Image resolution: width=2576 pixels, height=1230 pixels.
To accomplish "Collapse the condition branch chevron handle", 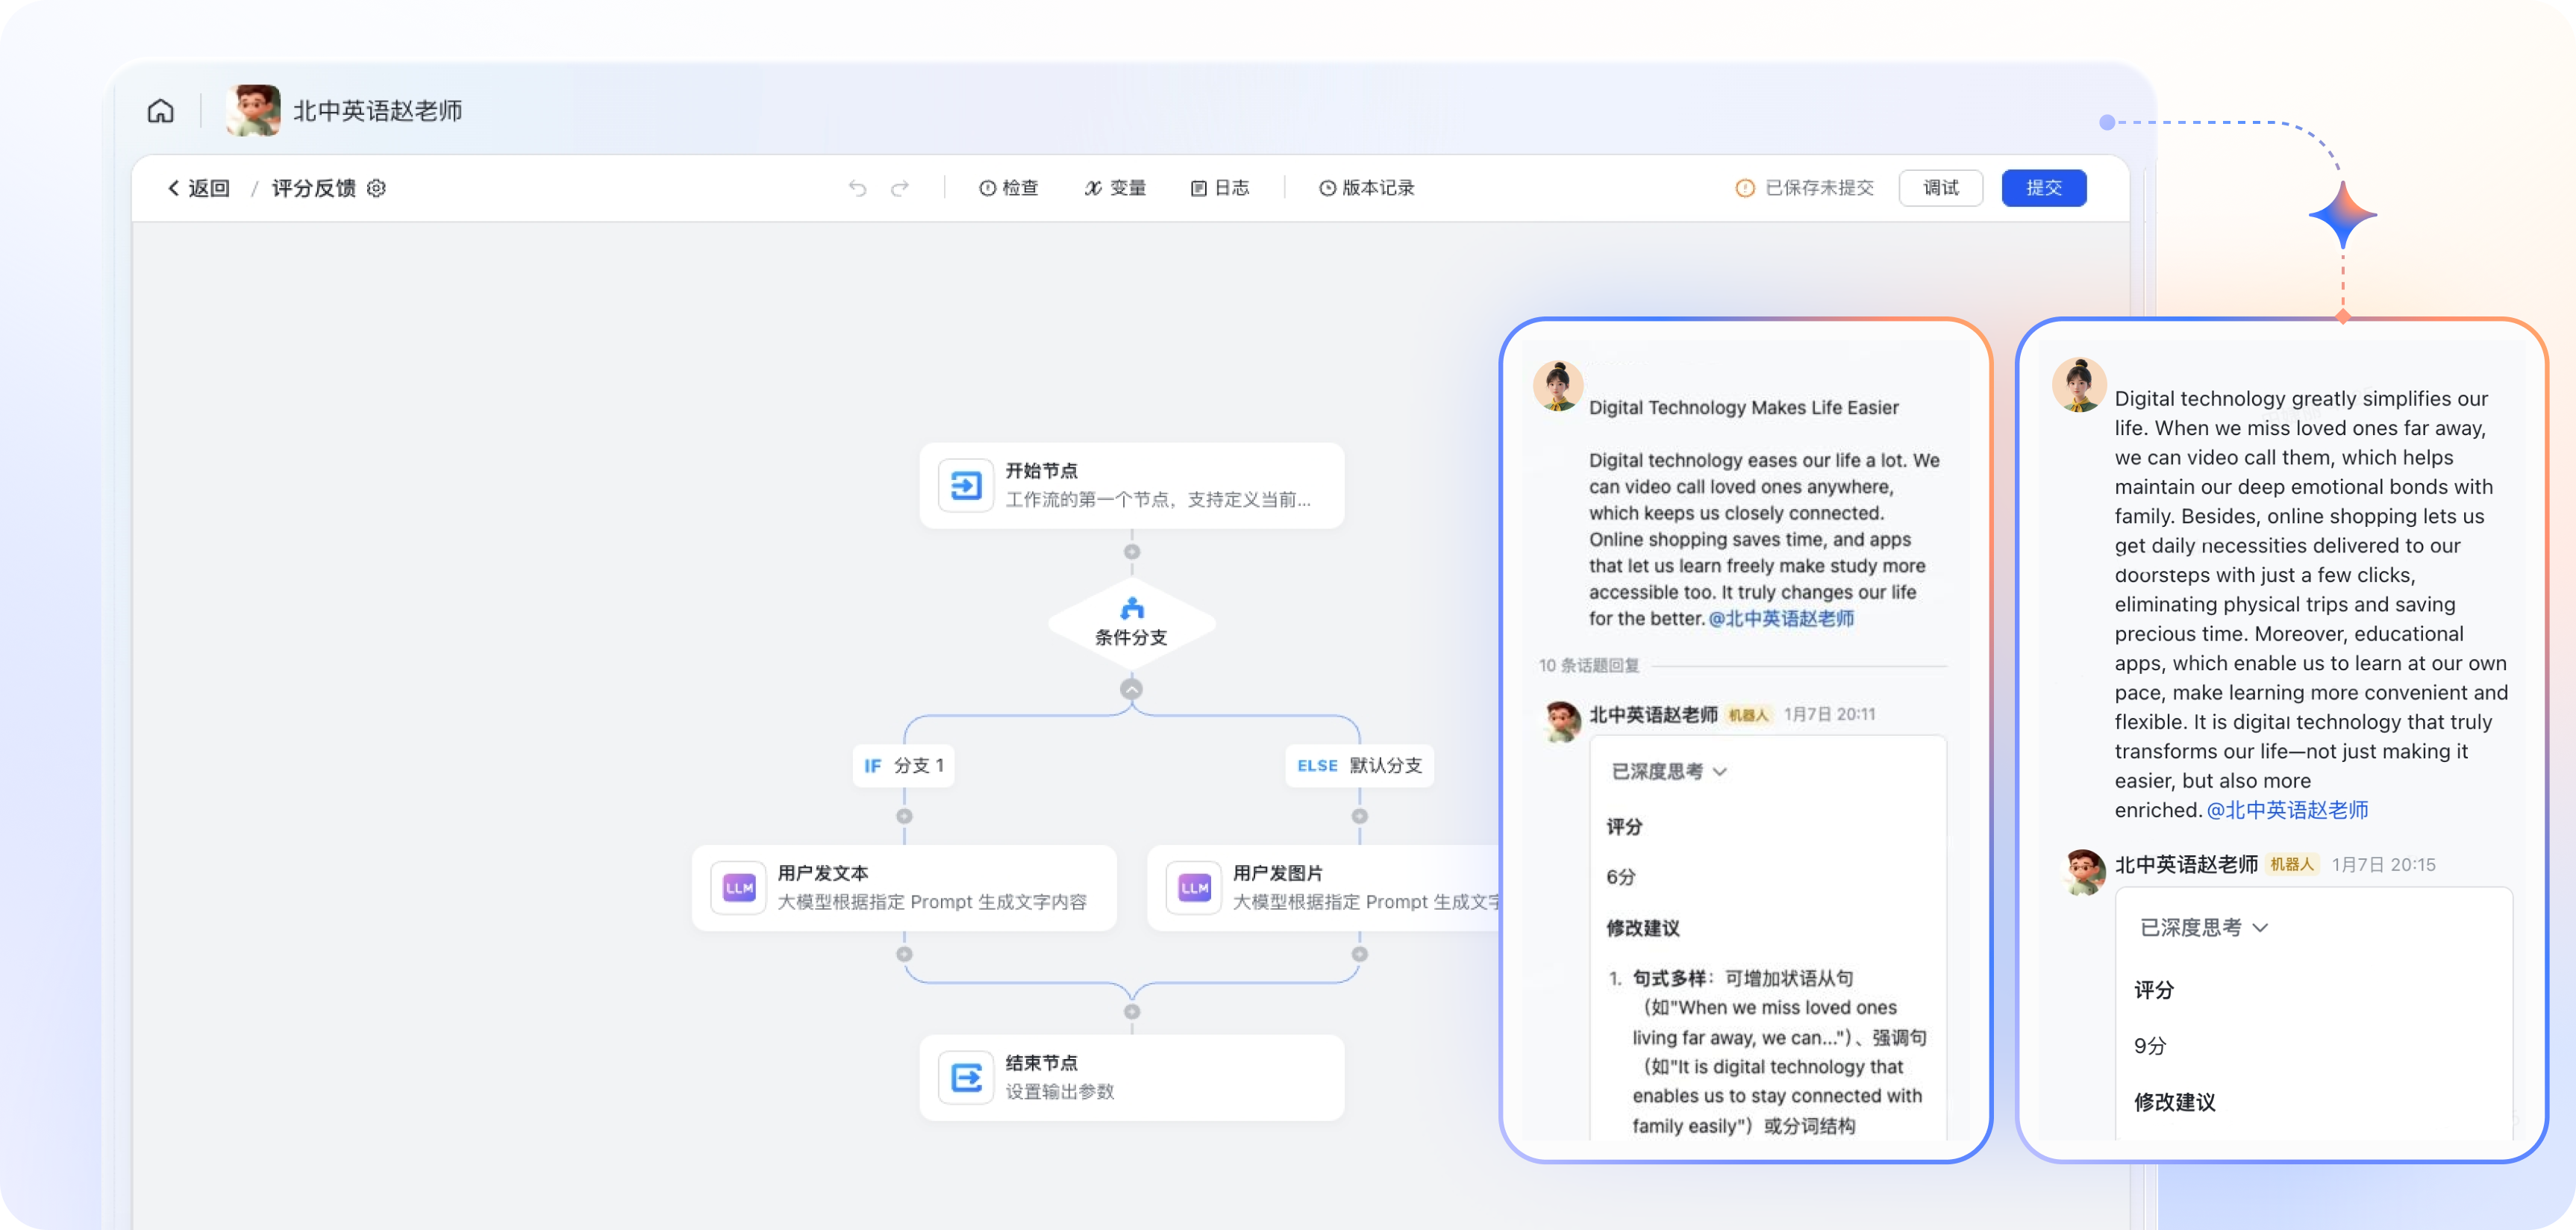I will coord(1131,689).
